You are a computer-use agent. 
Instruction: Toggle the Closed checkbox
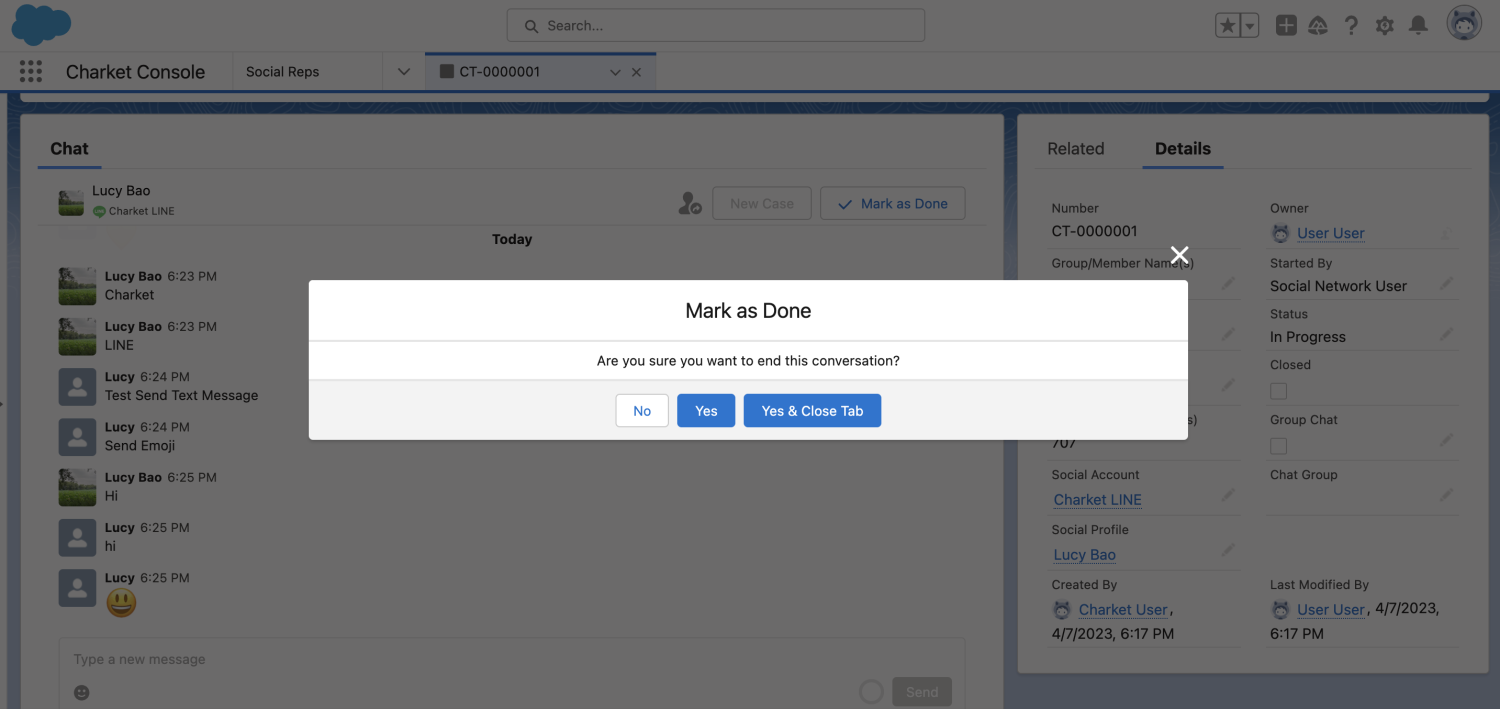[x=1278, y=391]
